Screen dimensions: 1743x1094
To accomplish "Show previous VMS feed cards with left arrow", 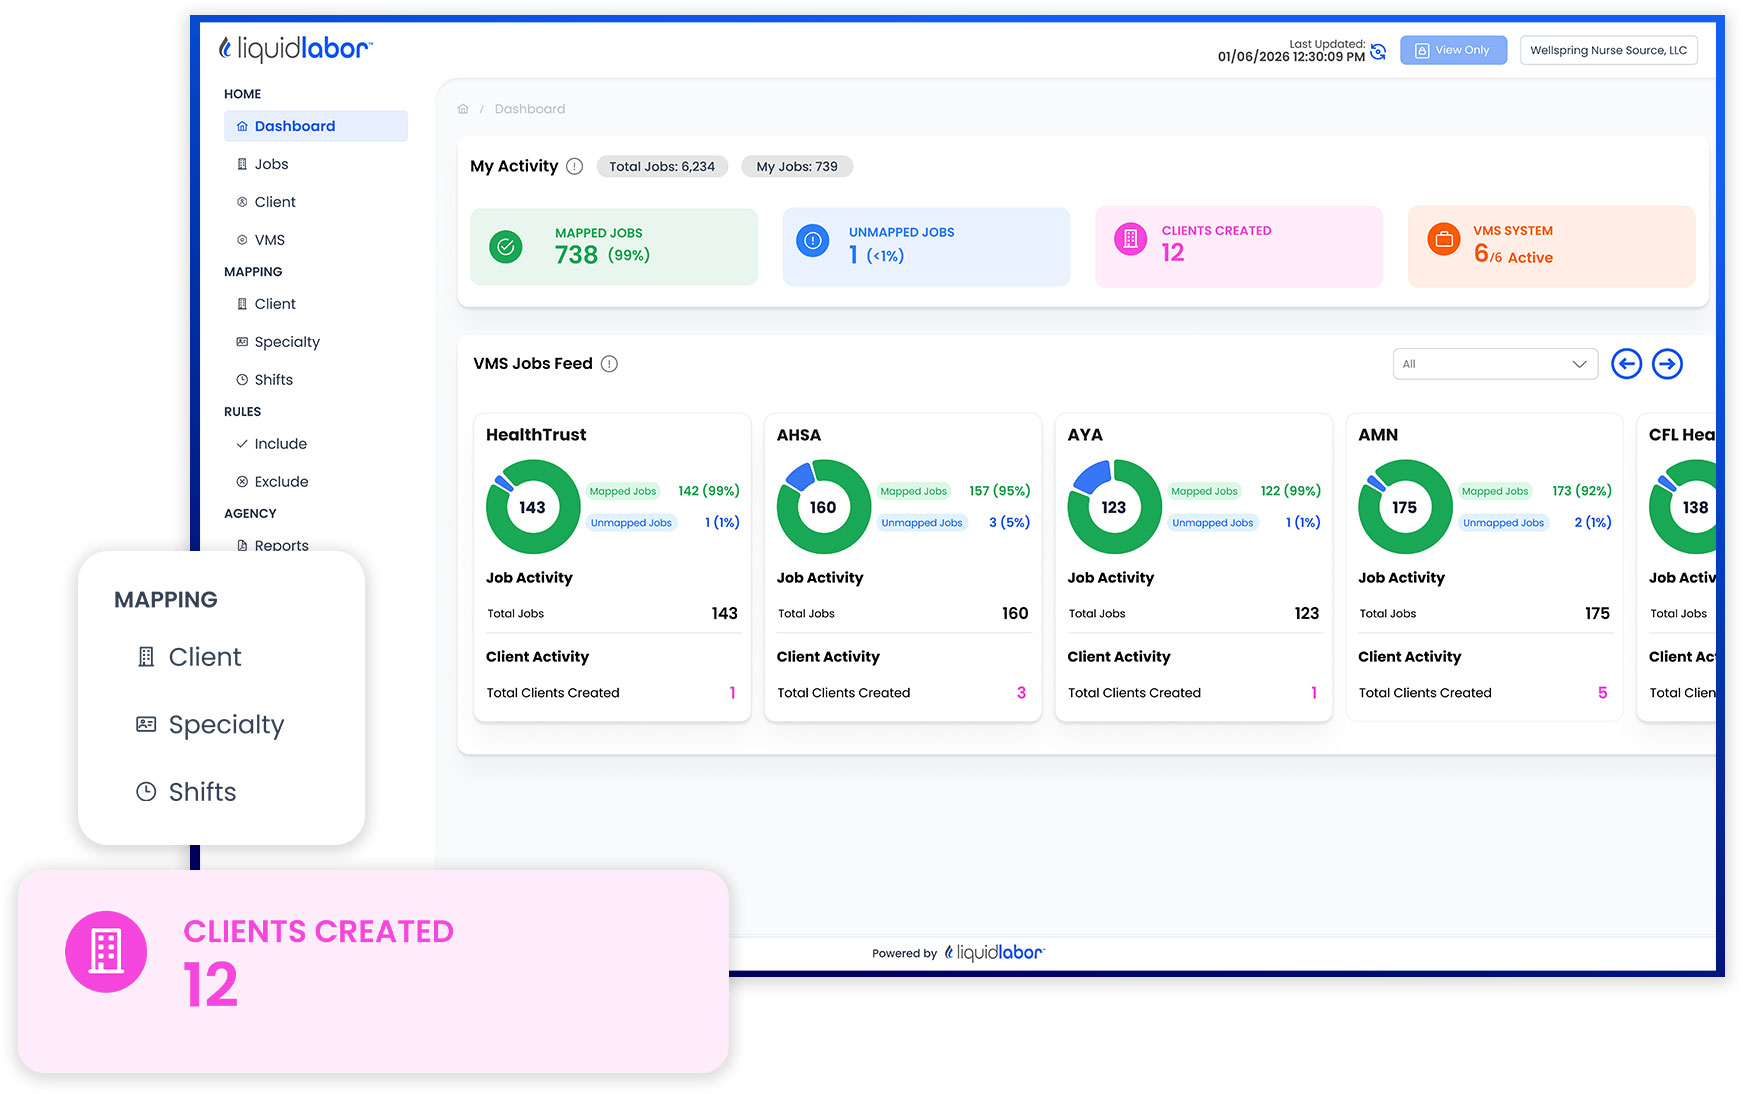I will (1627, 364).
